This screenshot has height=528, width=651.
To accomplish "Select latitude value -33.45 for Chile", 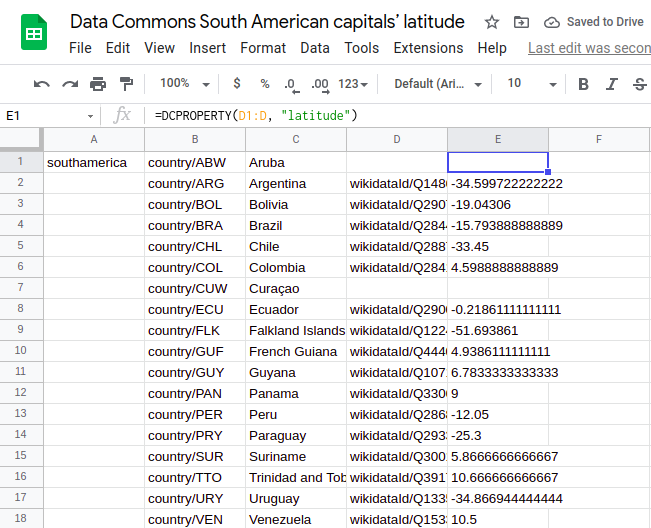I will (x=498, y=247).
